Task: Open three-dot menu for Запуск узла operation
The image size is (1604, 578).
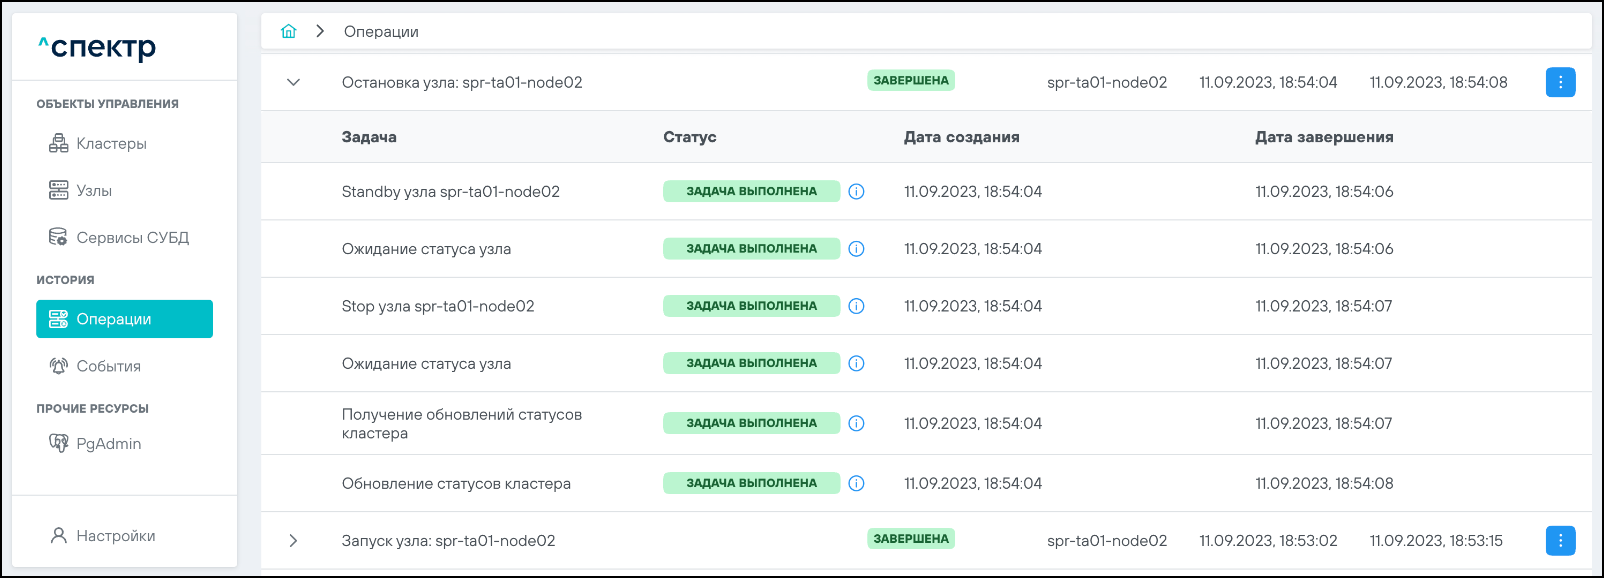Action: coord(1560,540)
